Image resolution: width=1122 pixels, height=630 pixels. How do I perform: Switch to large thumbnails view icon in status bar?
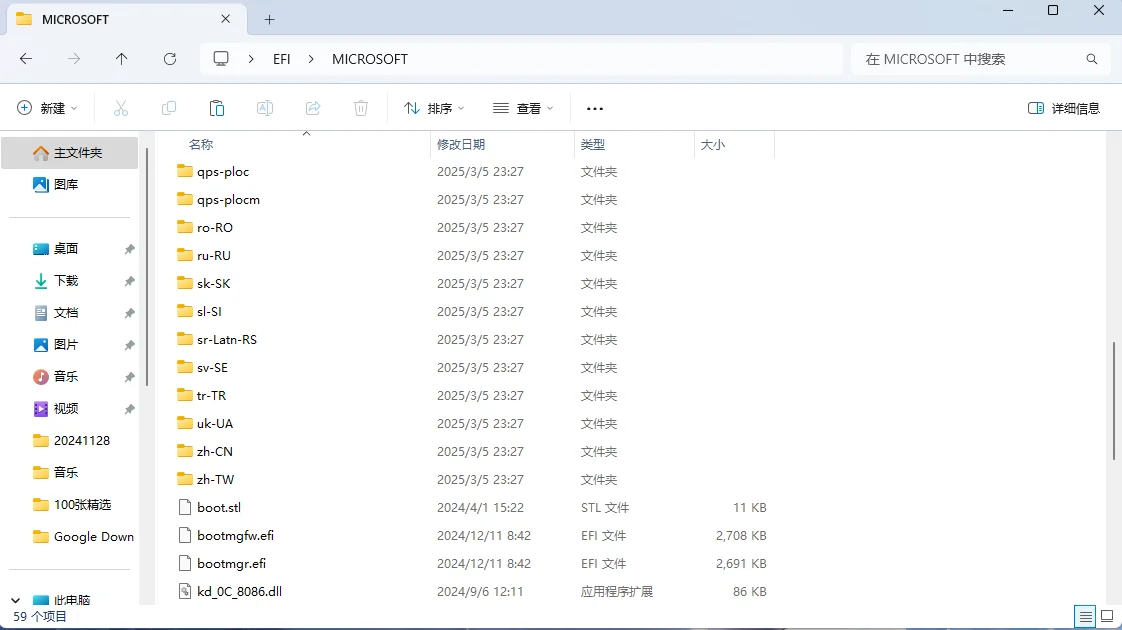pyautogui.click(x=1107, y=616)
